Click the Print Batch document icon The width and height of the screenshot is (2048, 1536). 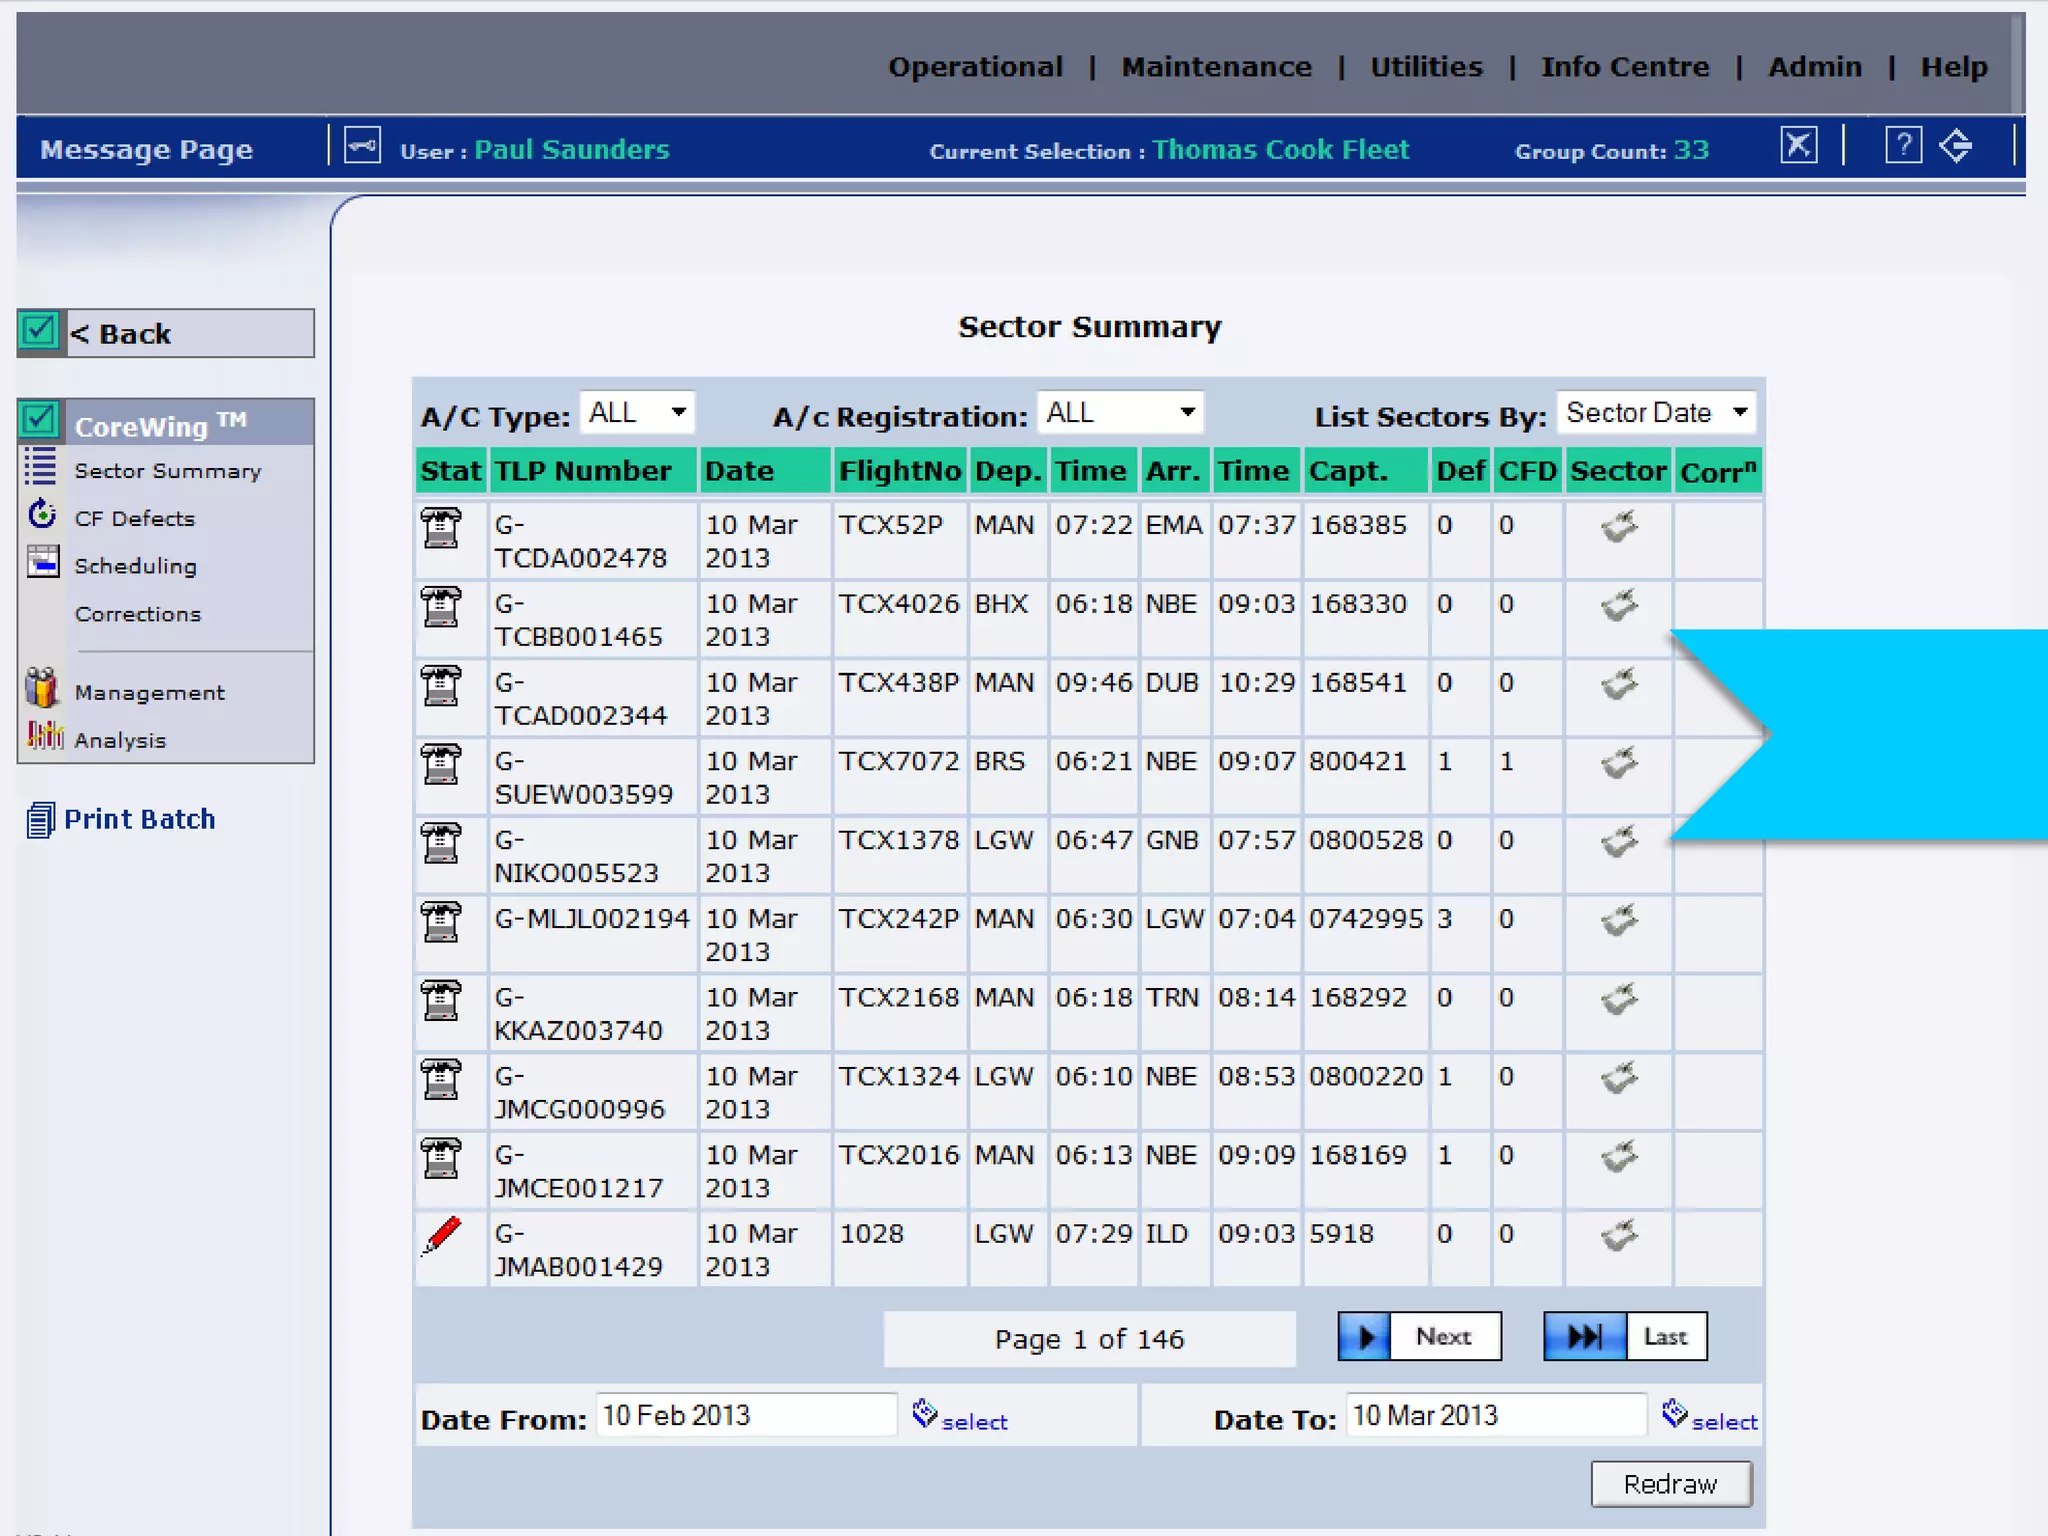pos(40,820)
